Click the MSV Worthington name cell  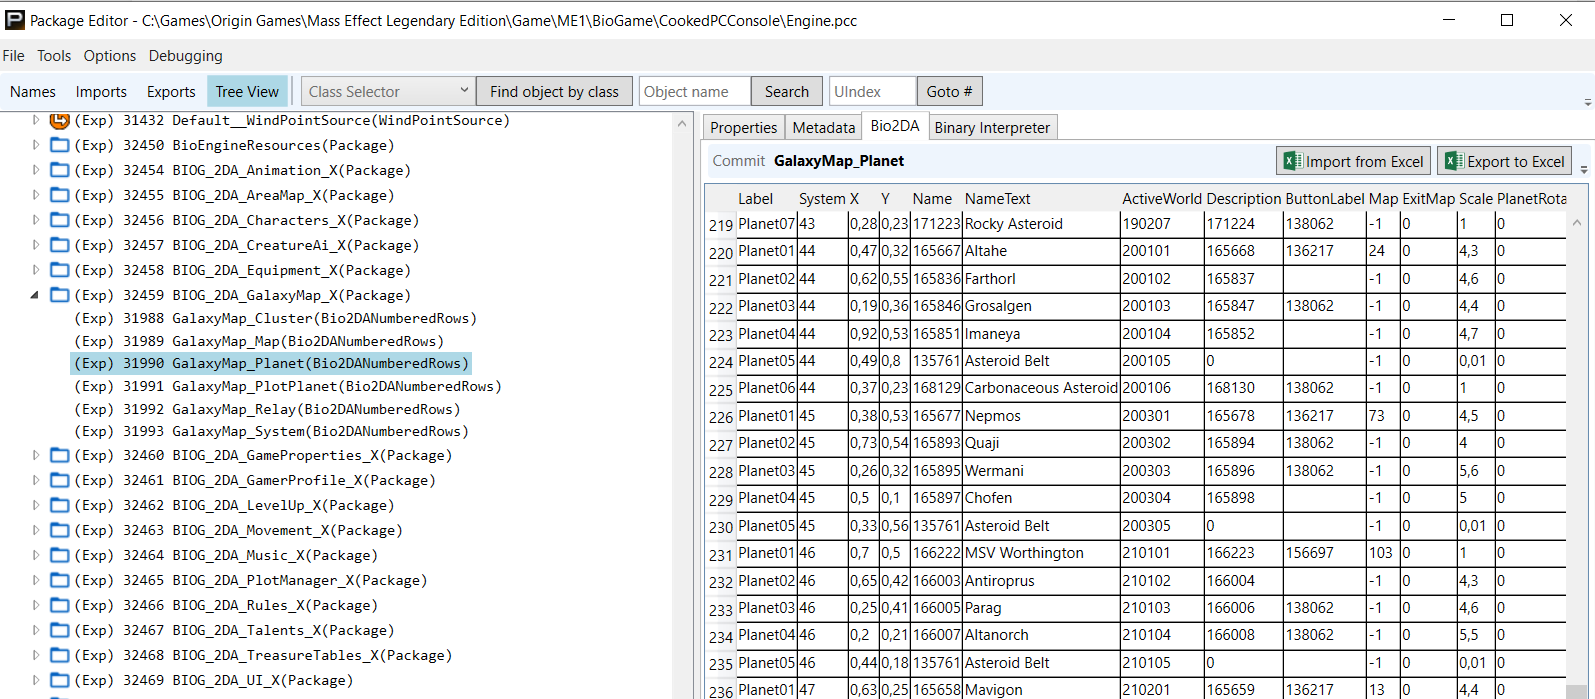pos(1041,553)
